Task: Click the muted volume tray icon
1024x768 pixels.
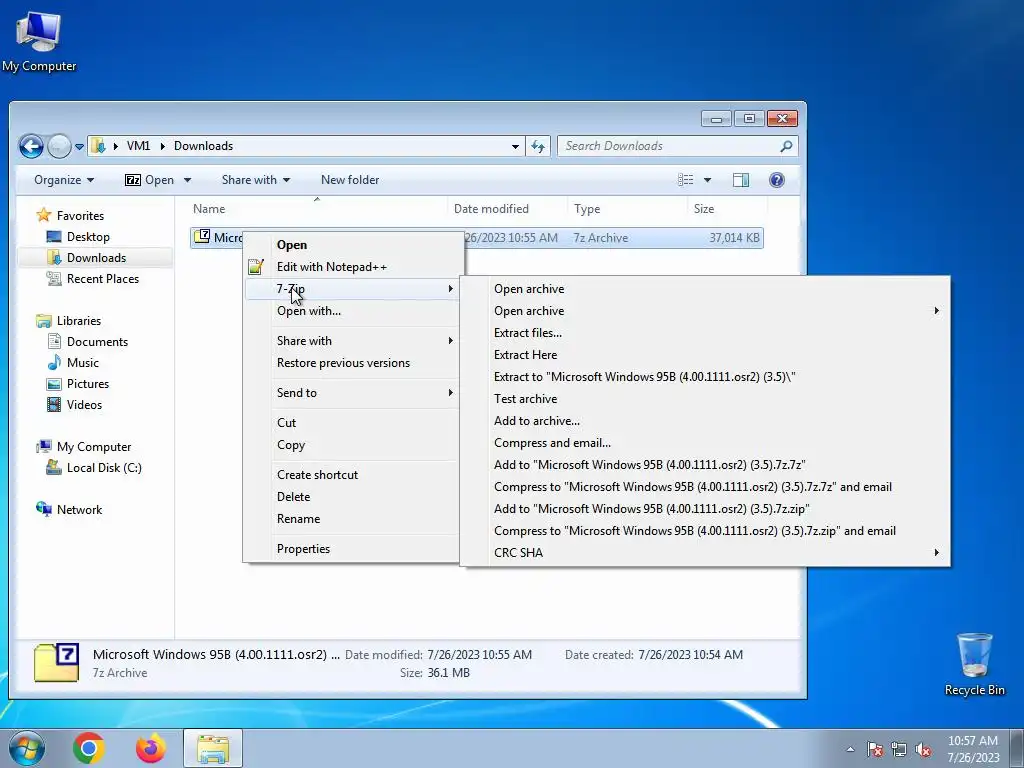Action: 923,749
